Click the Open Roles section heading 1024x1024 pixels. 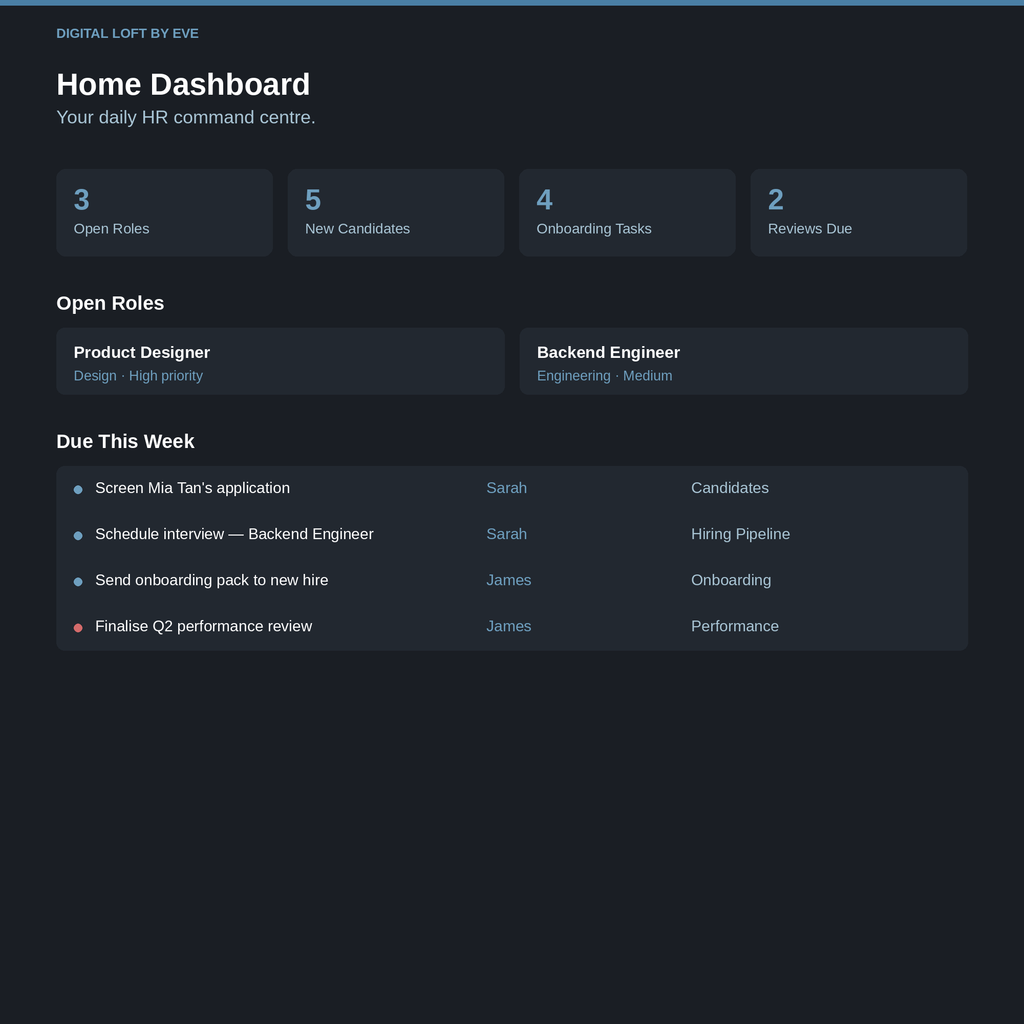coord(110,303)
